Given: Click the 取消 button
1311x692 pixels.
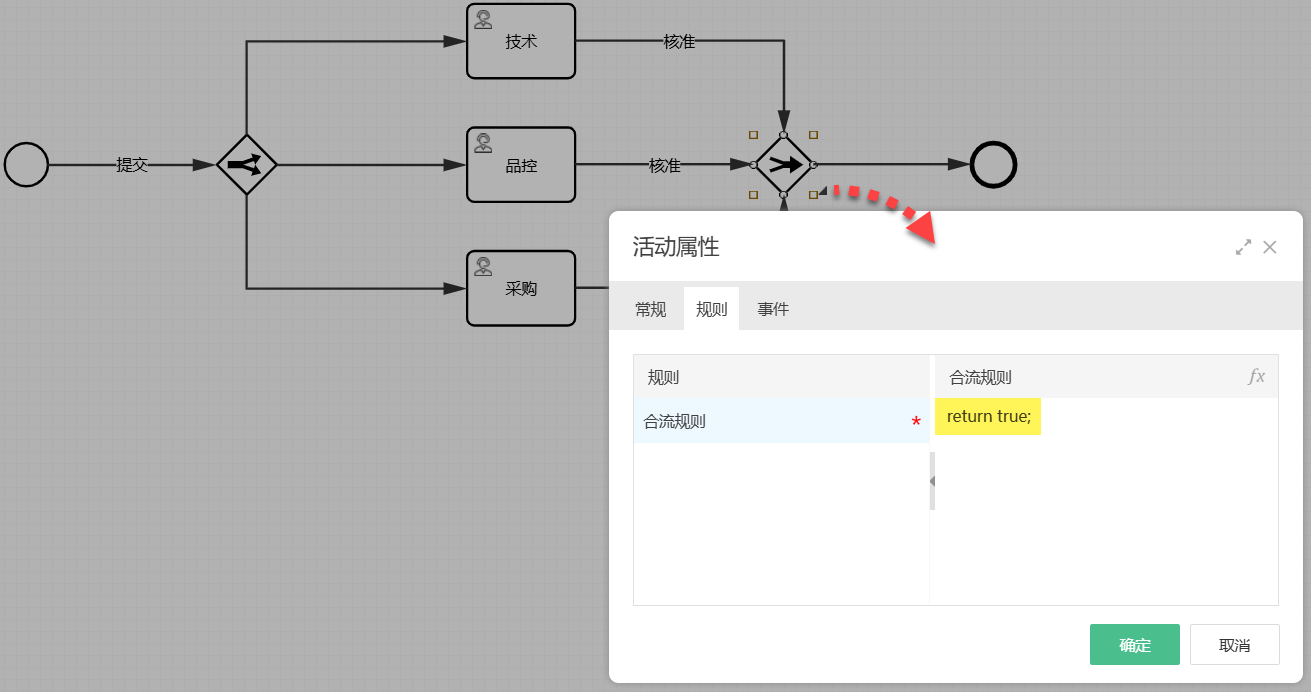Looking at the screenshot, I should [1234, 645].
